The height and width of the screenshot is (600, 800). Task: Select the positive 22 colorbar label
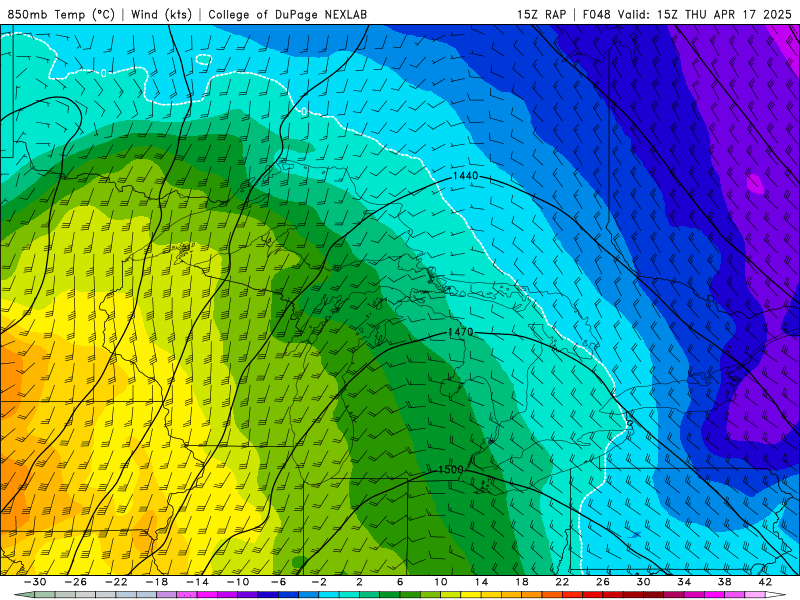[562, 582]
